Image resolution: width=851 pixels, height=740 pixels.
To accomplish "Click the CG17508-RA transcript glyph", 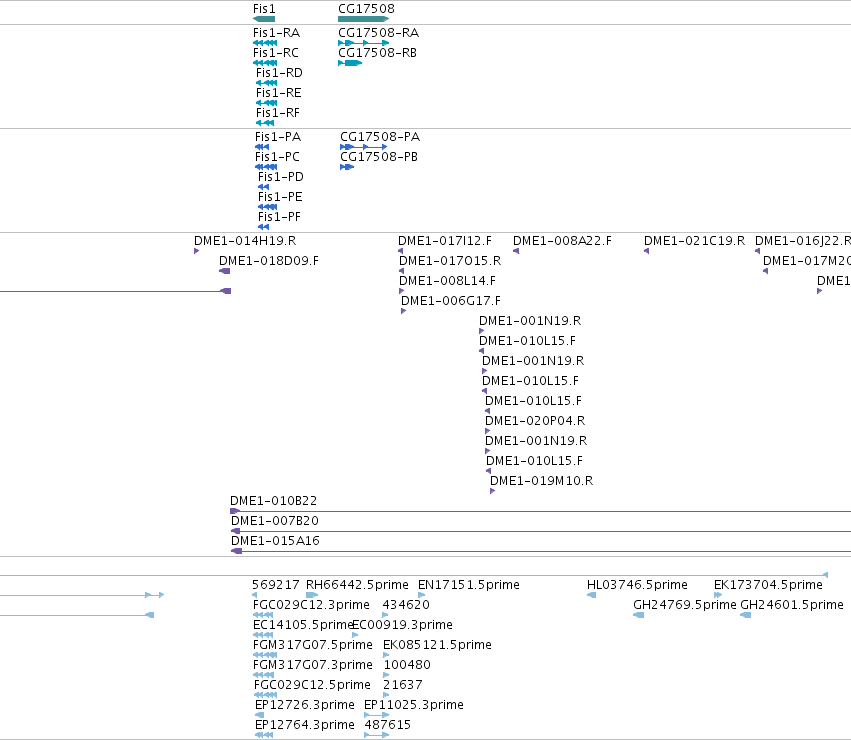I will pos(363,43).
